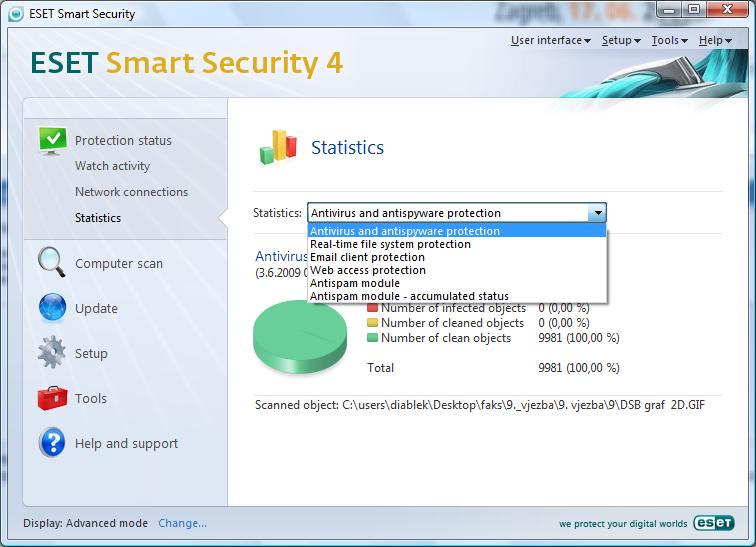Click the Change... display mode link
The height and width of the screenshot is (547, 756).
click(182, 523)
